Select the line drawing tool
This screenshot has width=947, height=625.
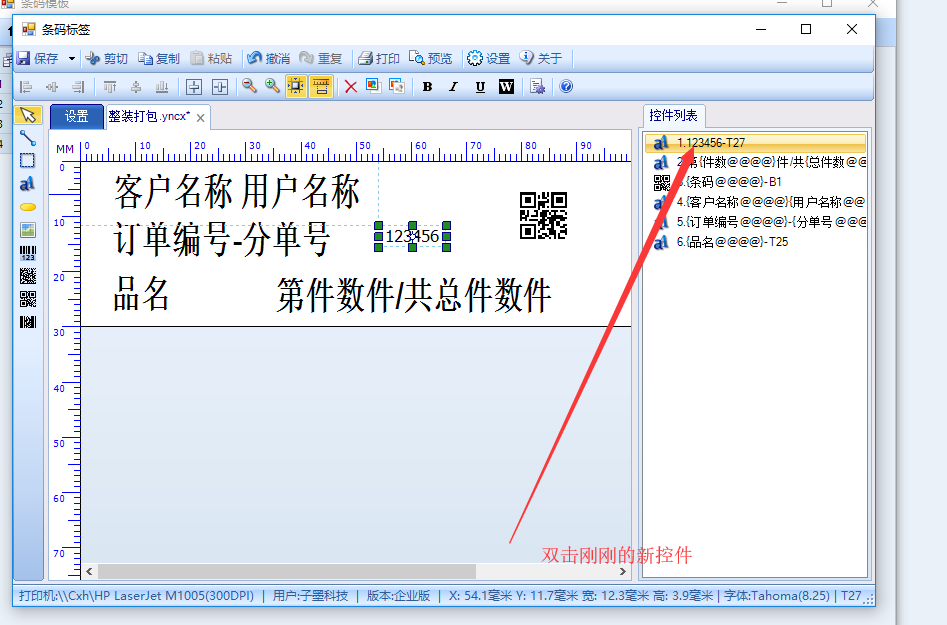point(28,138)
